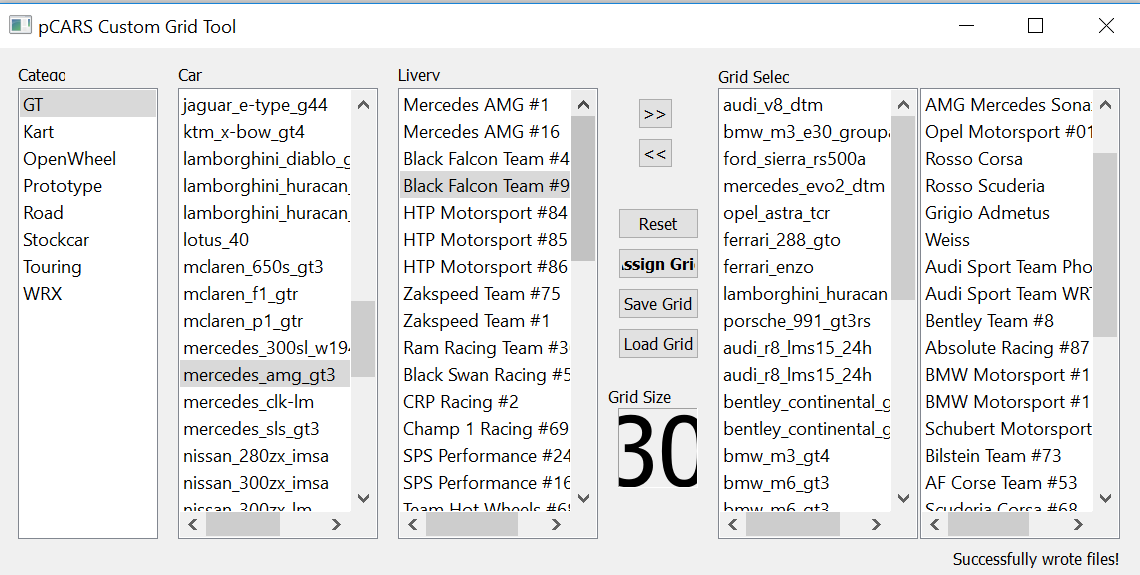The height and width of the screenshot is (575, 1140).
Task: Select Absolute Racing #87 grid livery
Action: 1008,347
